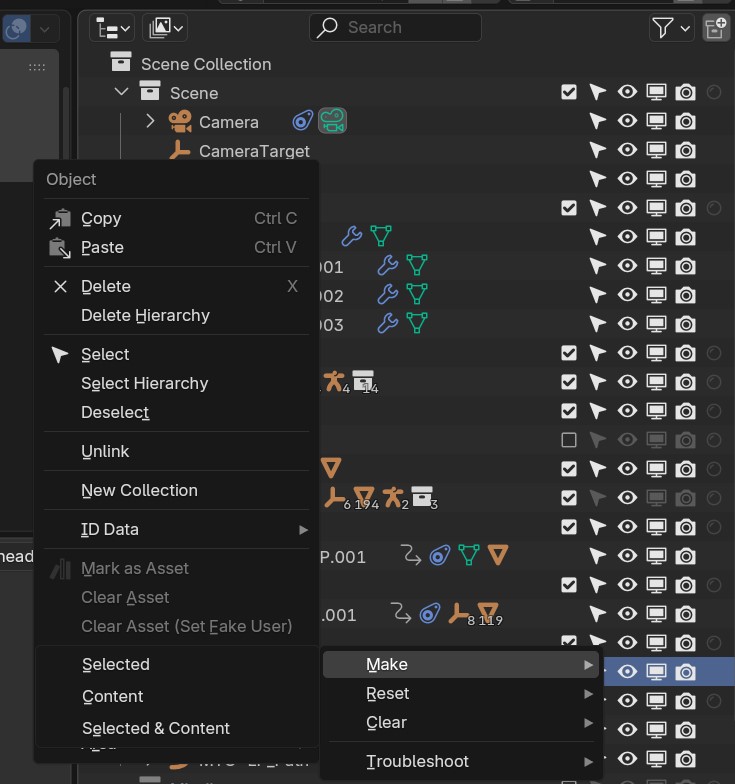The image size is (735, 784).
Task: Hide the Camera object in viewport
Action: [x=627, y=121]
